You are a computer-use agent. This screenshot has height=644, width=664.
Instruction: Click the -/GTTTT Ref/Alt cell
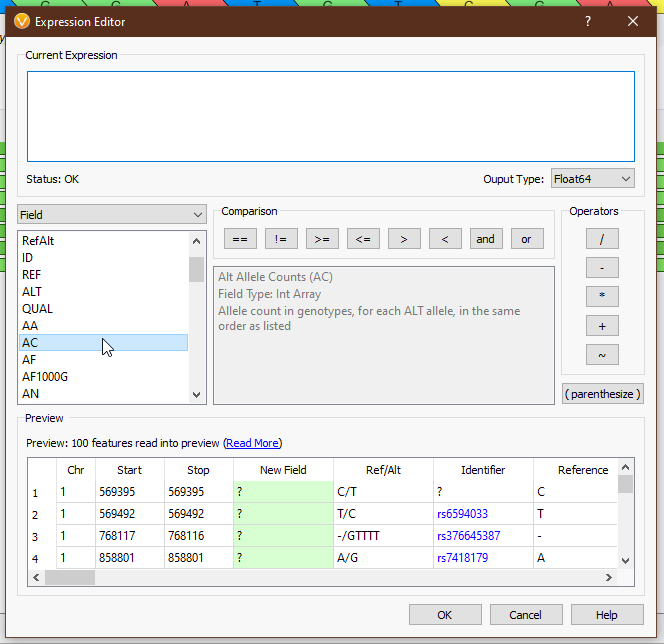(x=383, y=536)
